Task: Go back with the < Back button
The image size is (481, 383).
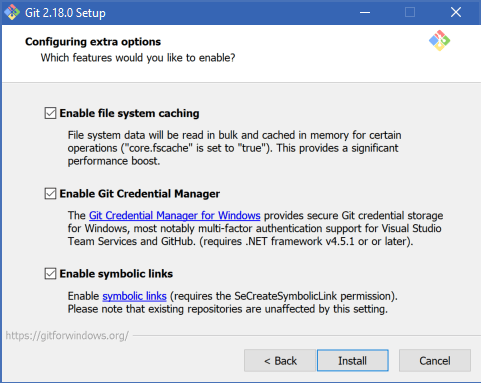Action: point(280,361)
